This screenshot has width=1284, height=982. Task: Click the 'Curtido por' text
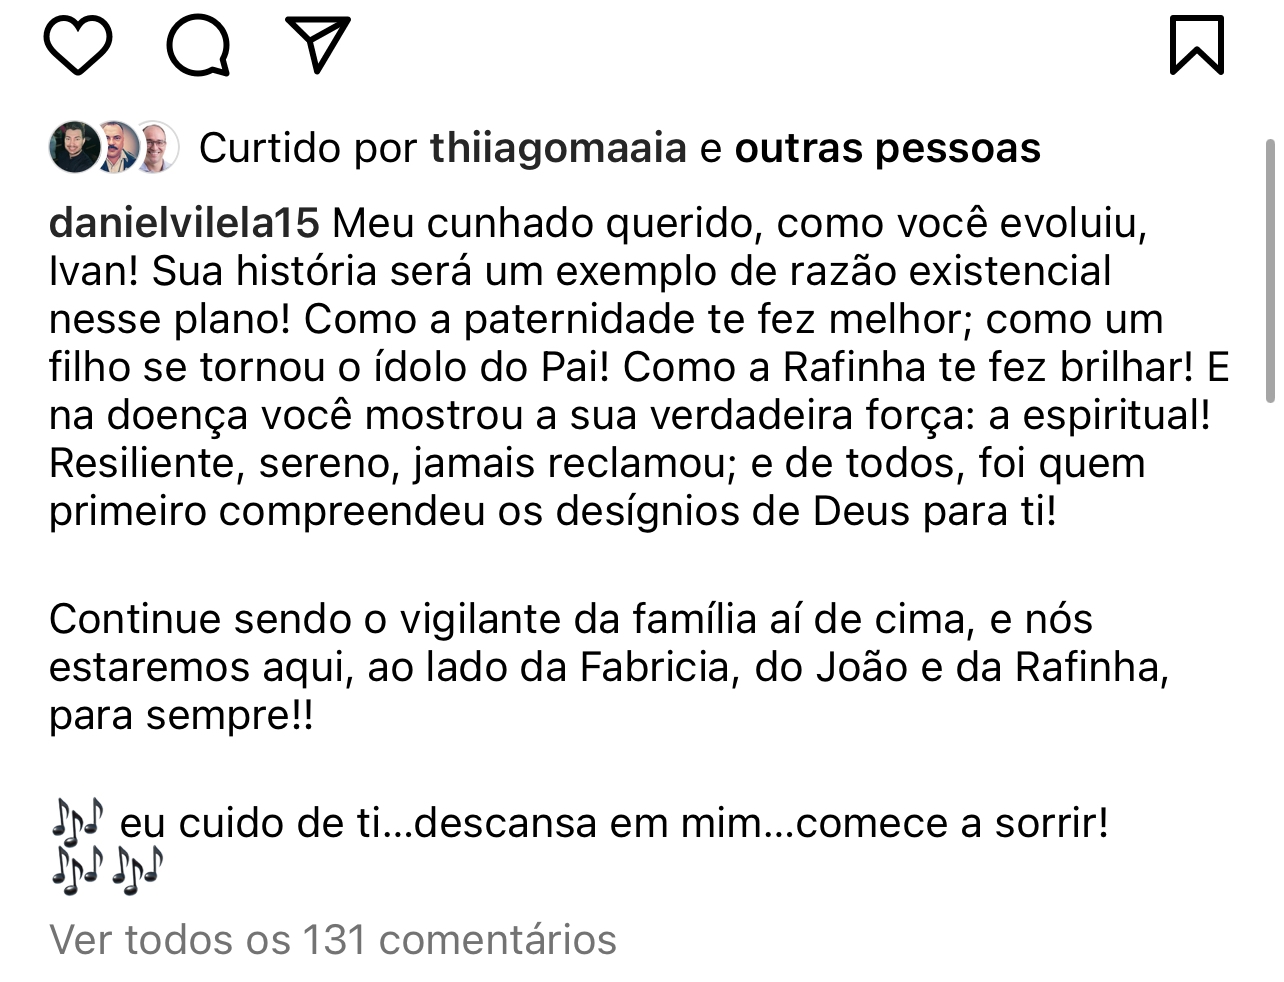coord(308,148)
